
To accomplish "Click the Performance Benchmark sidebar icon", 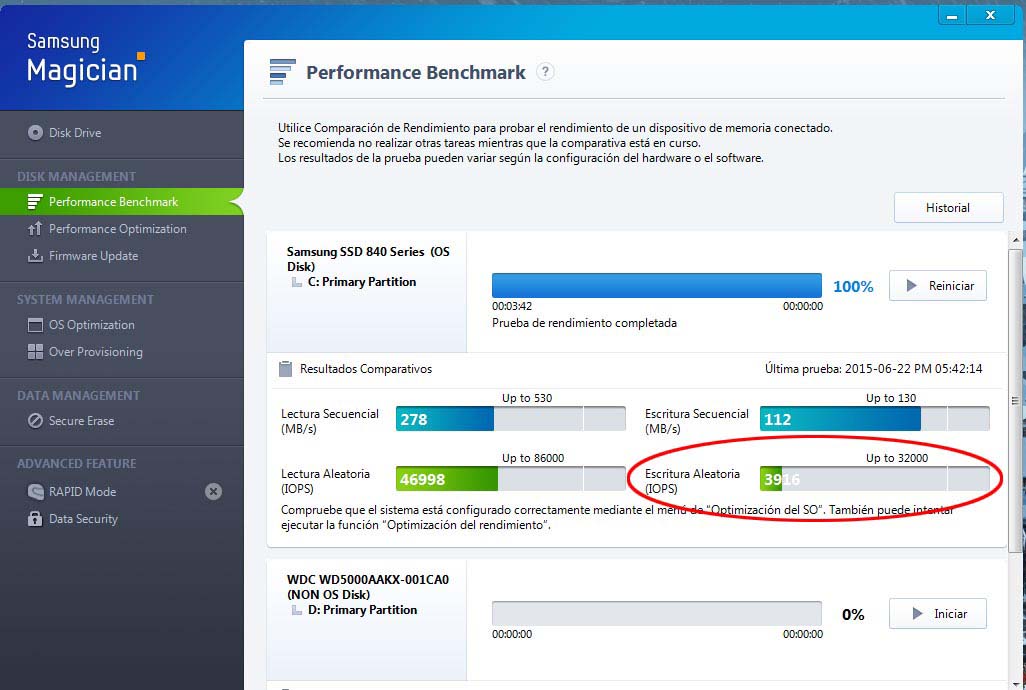I will pyautogui.click(x=35, y=201).
